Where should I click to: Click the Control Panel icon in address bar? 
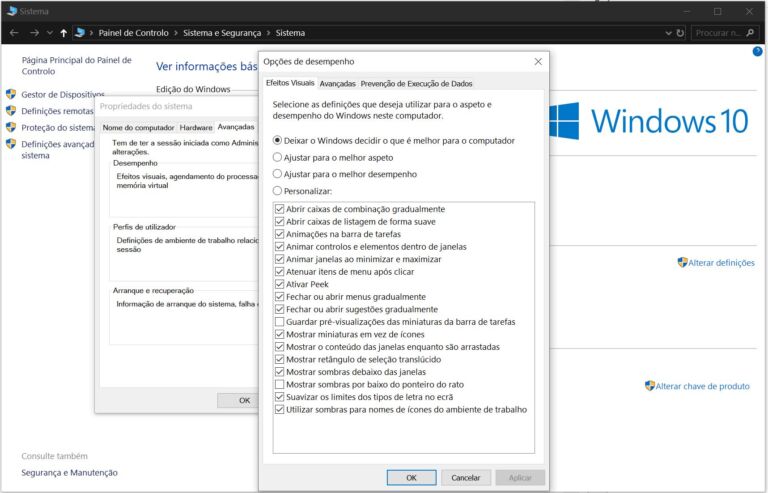80,33
